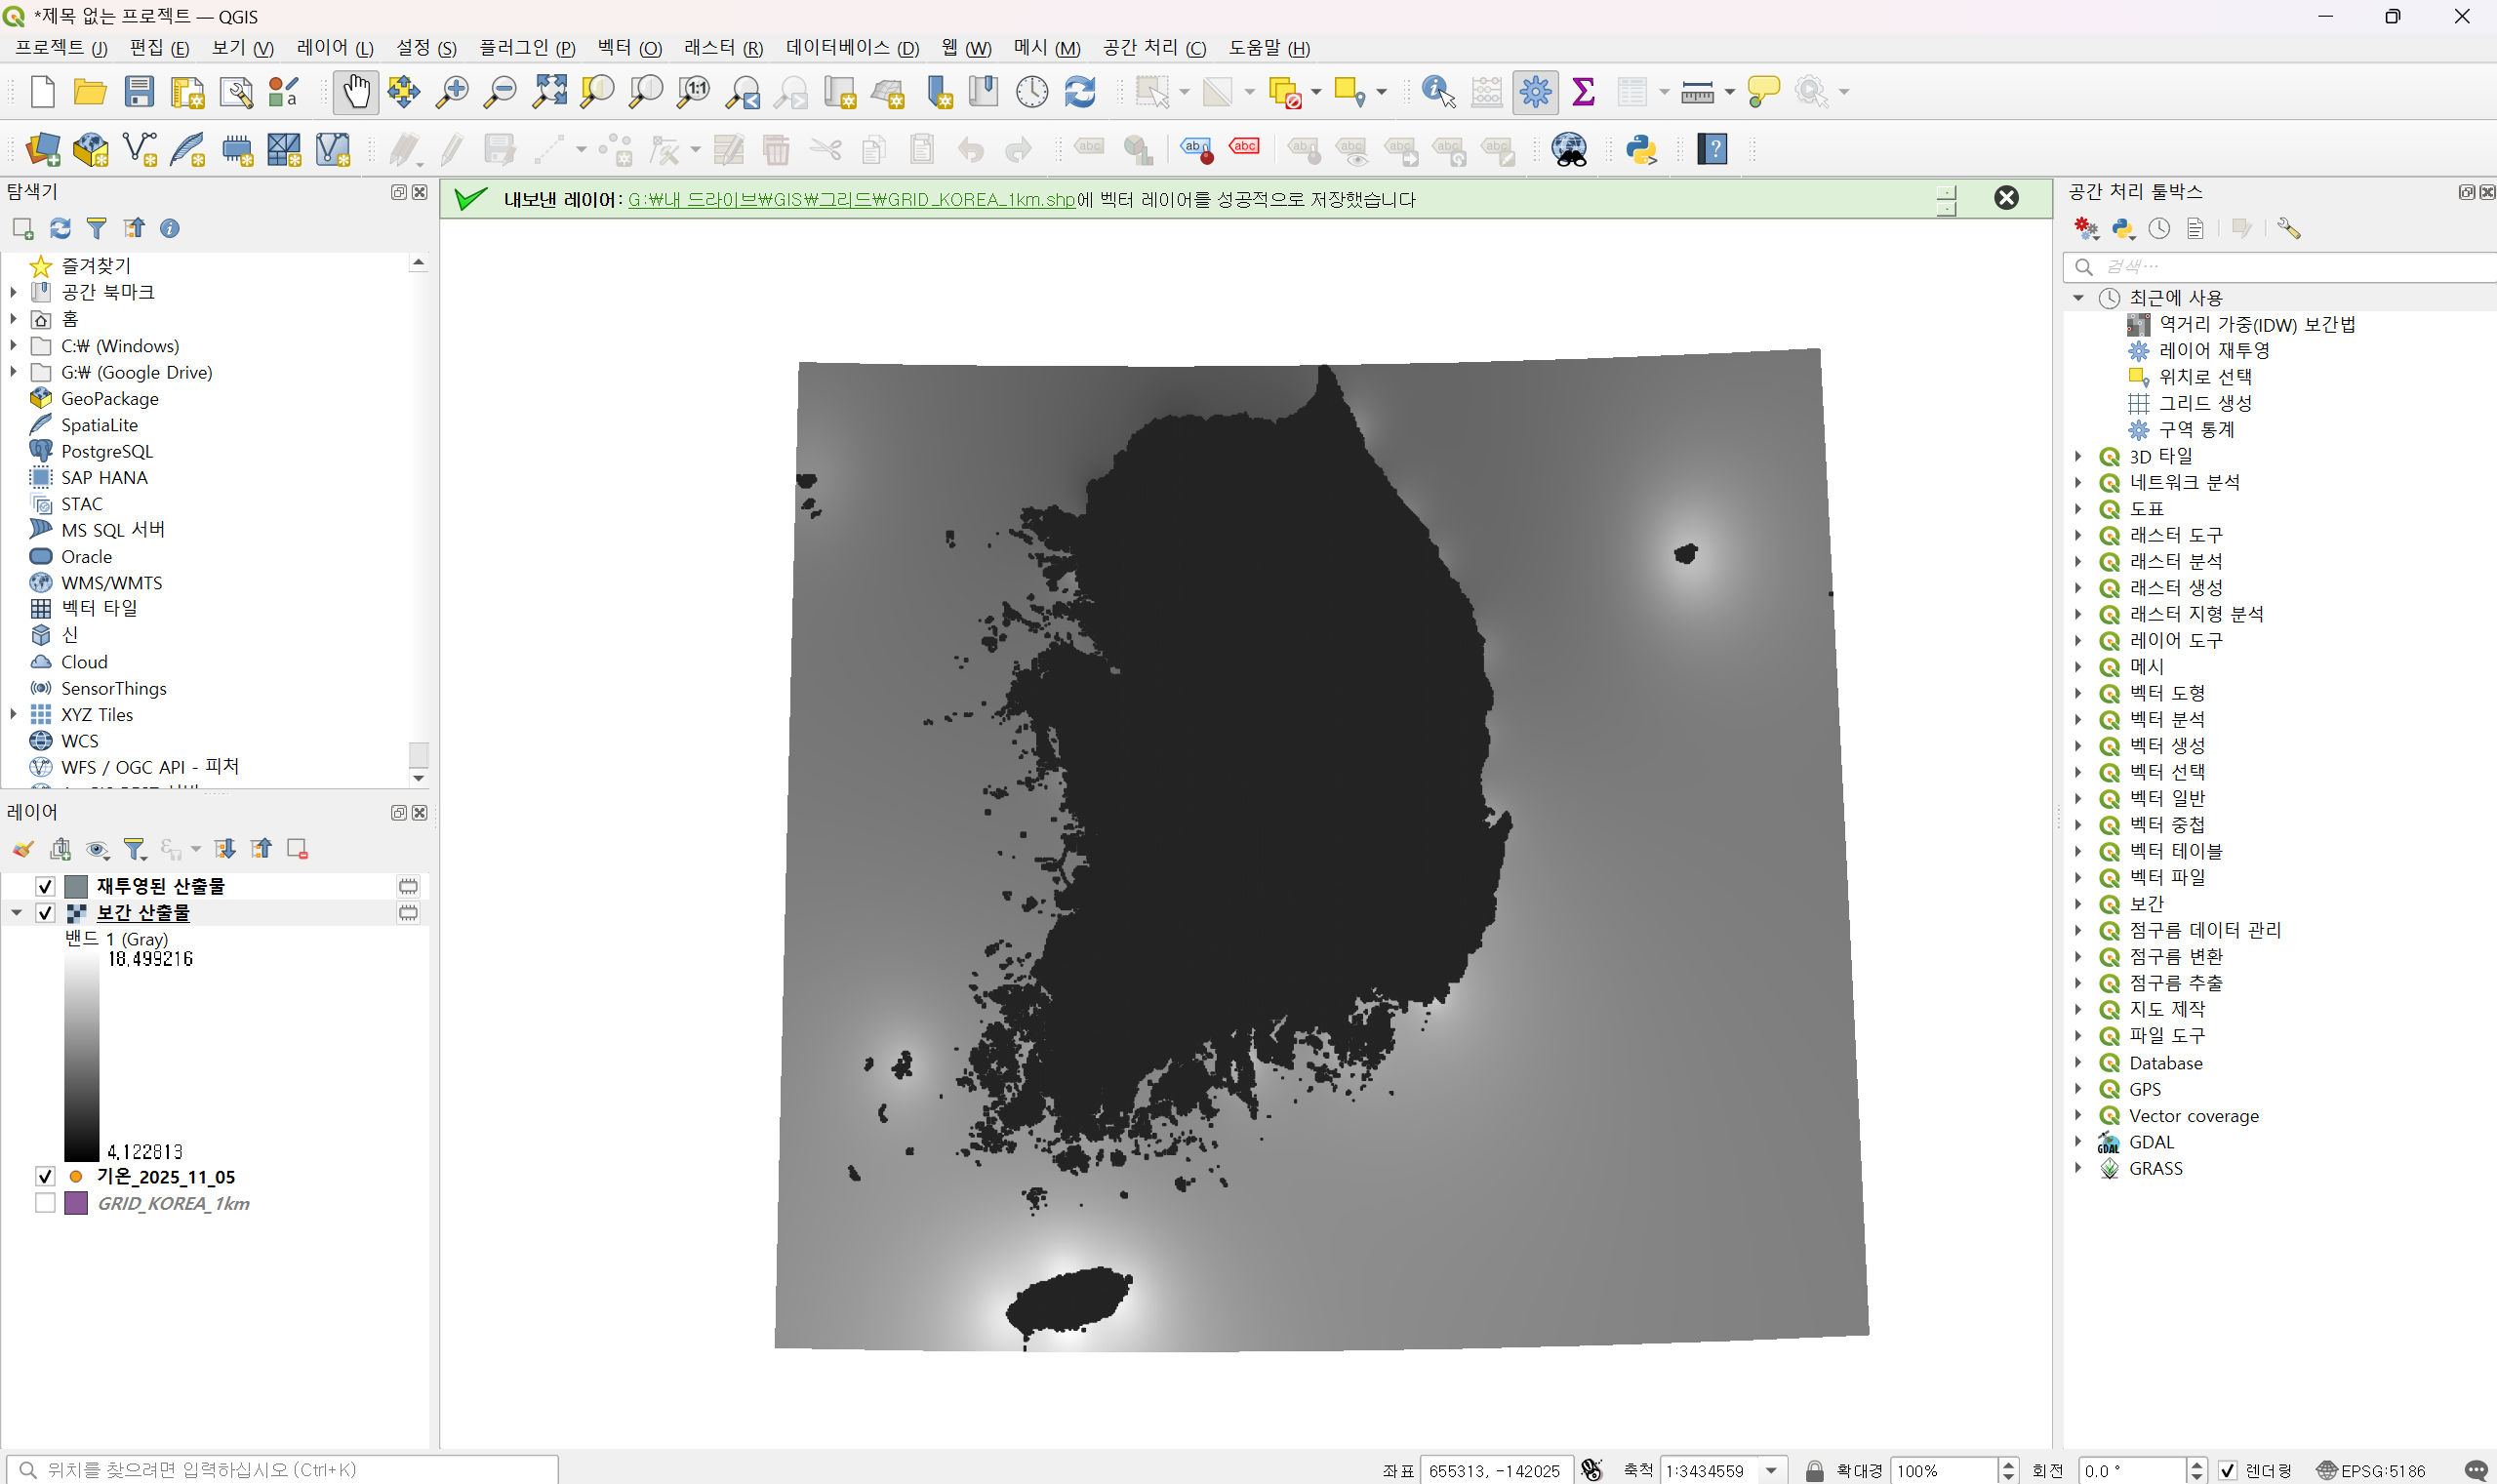Screen dimensions: 2497x1484
Task: Open the 래스터 (R) menu
Action: click(722, 48)
